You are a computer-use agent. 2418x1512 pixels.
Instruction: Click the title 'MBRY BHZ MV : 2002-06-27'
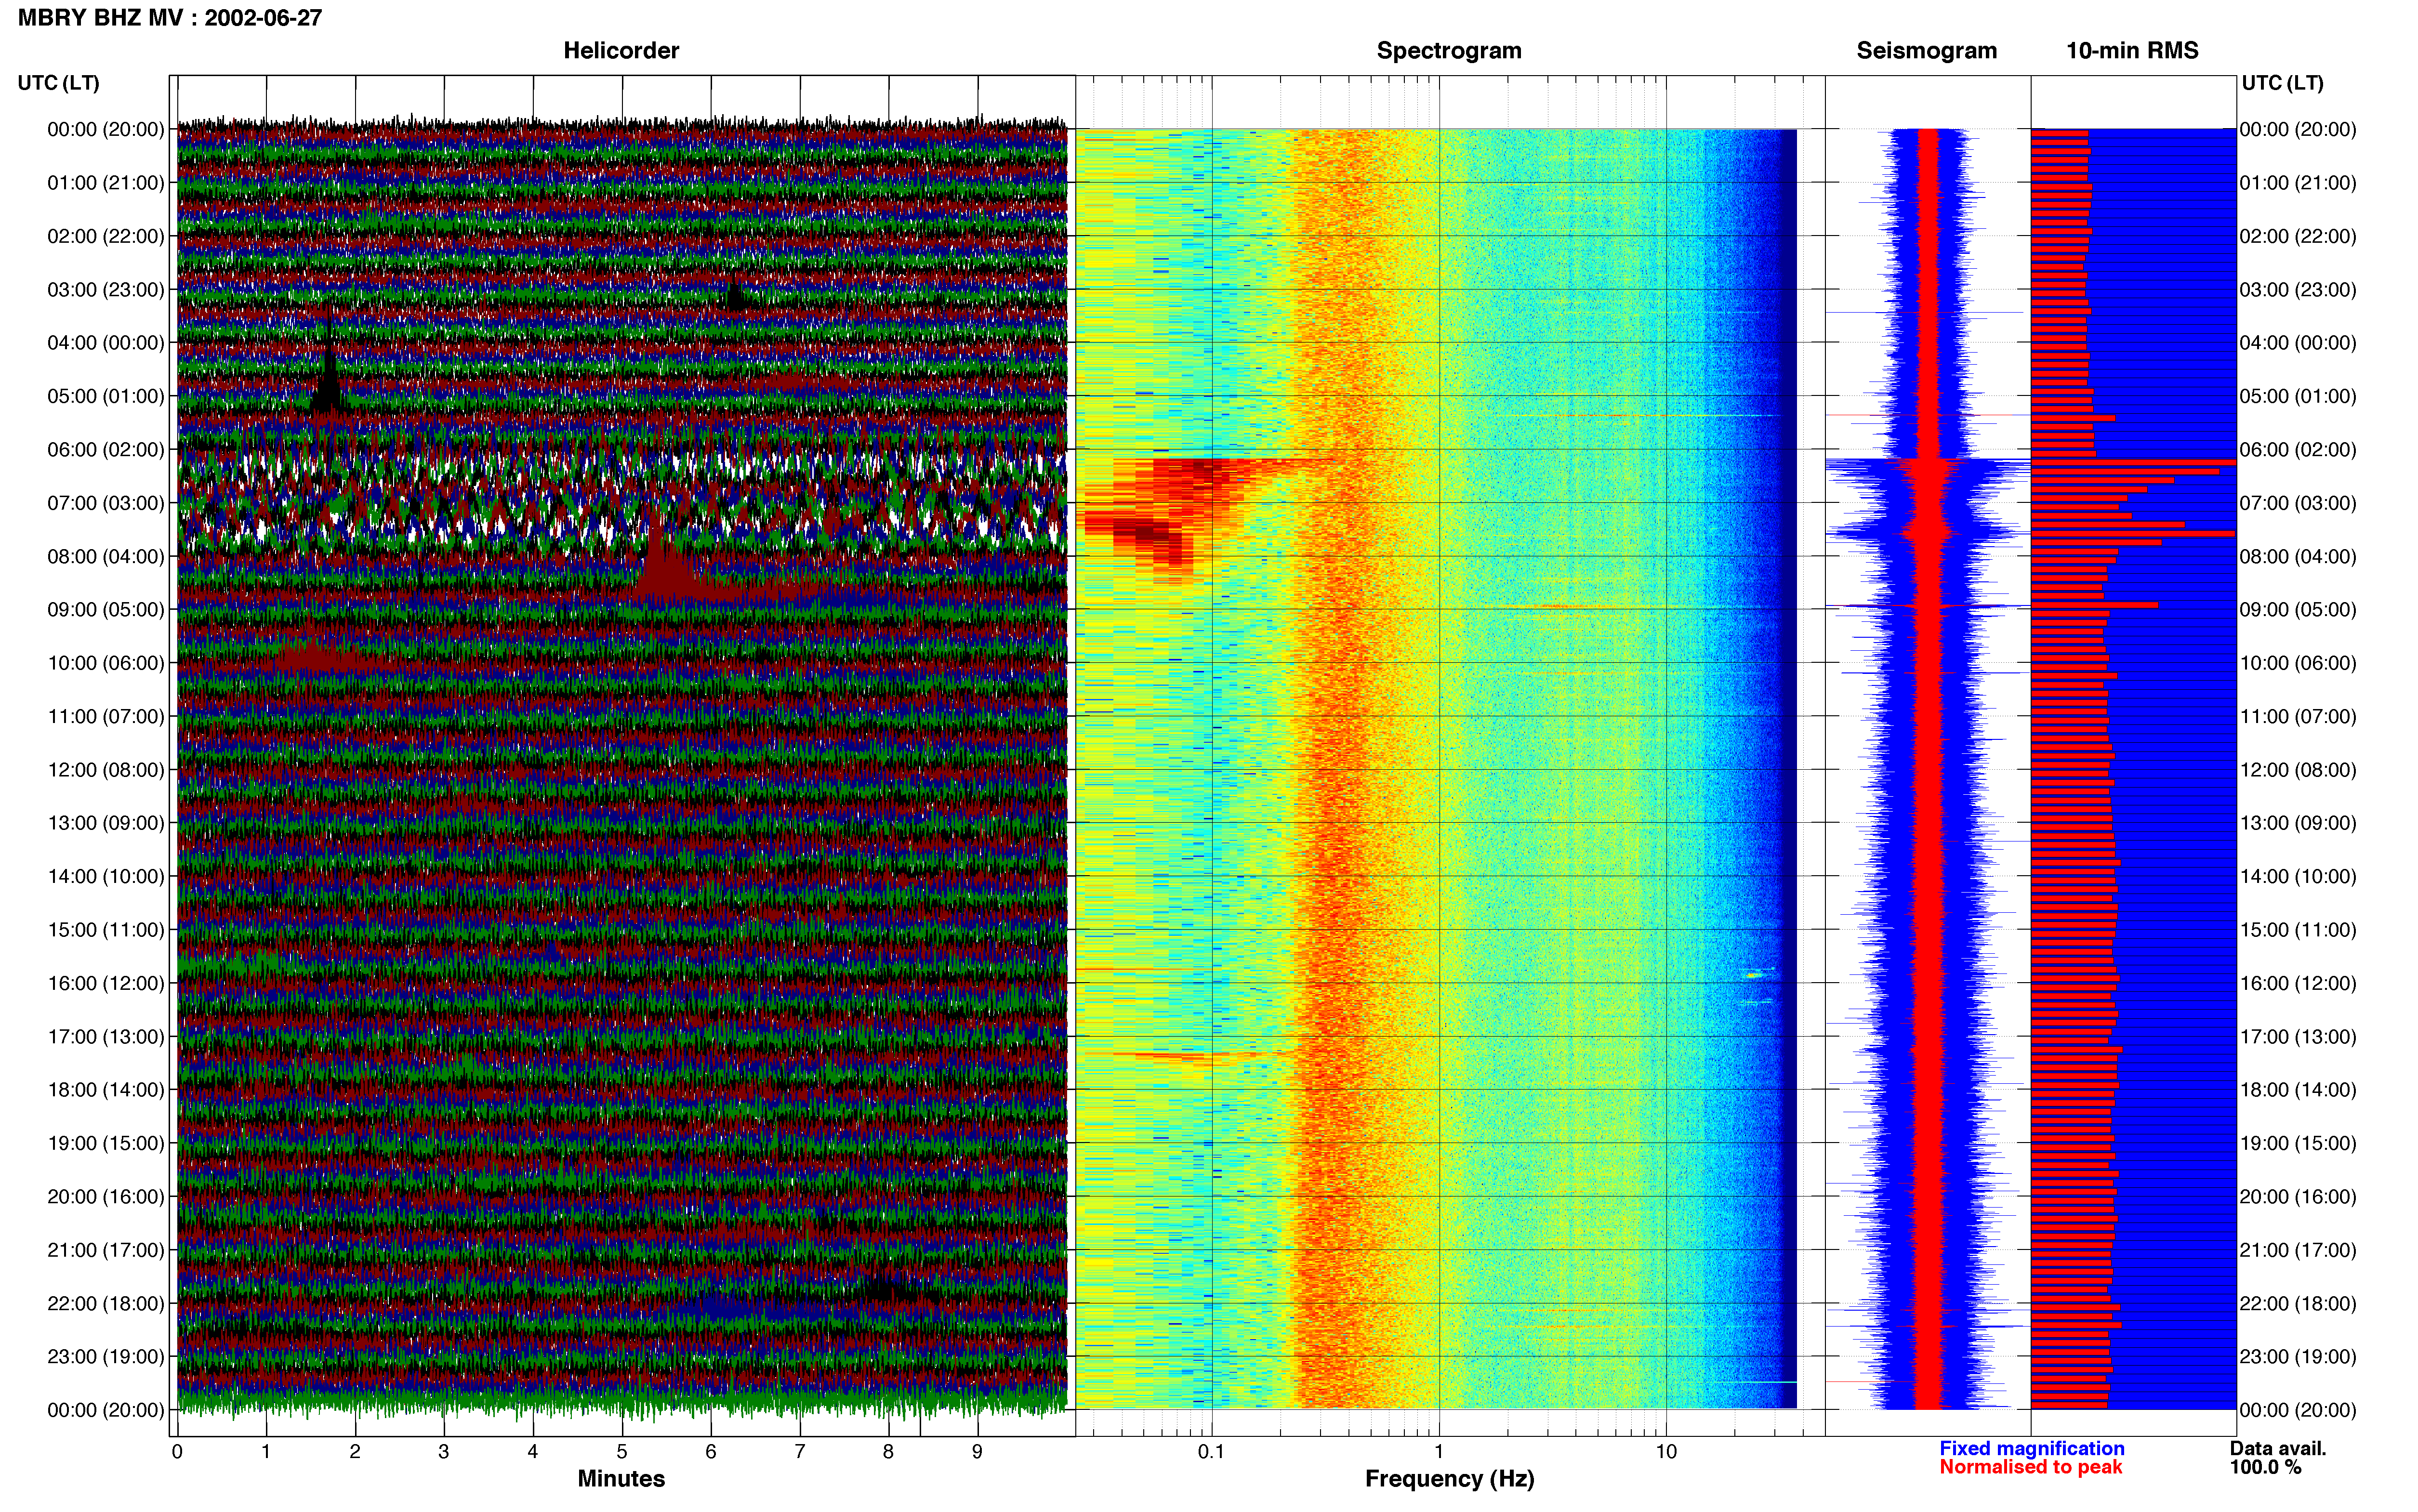tap(170, 18)
